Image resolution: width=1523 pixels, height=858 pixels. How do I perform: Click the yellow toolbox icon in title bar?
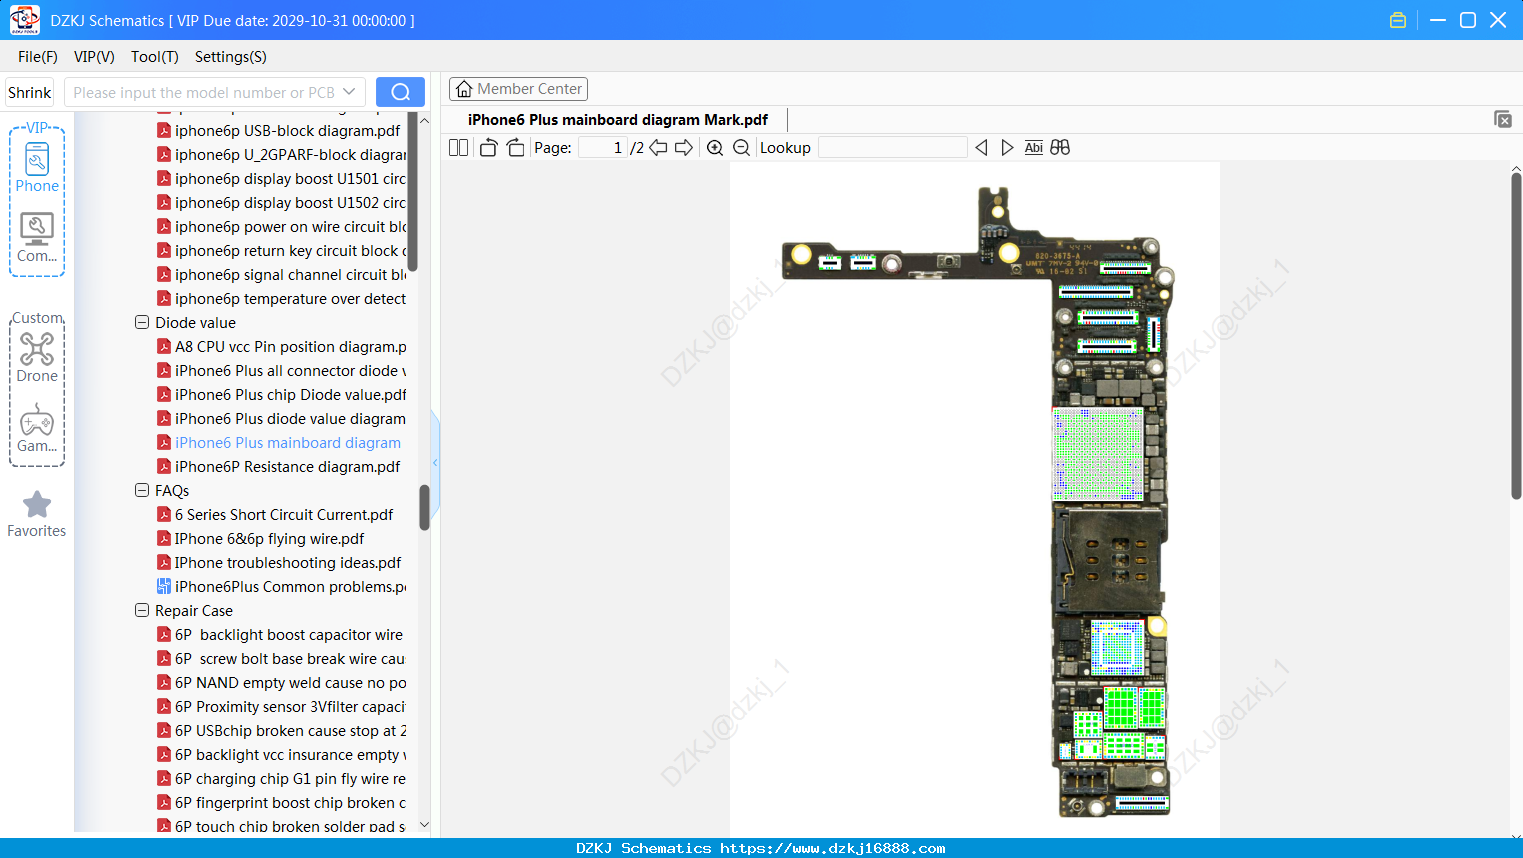[x=1398, y=20]
